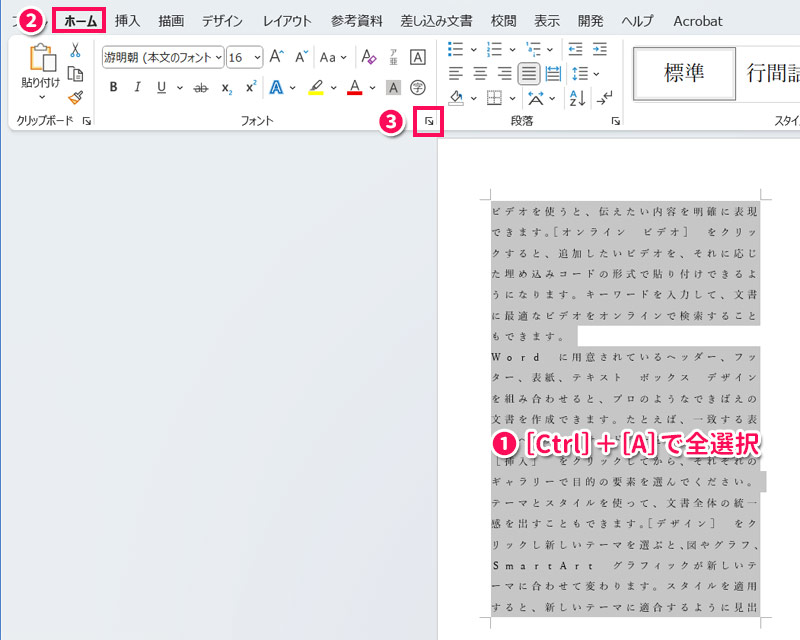Toggle Strikethrough formatting
800x640 pixels.
point(201,88)
